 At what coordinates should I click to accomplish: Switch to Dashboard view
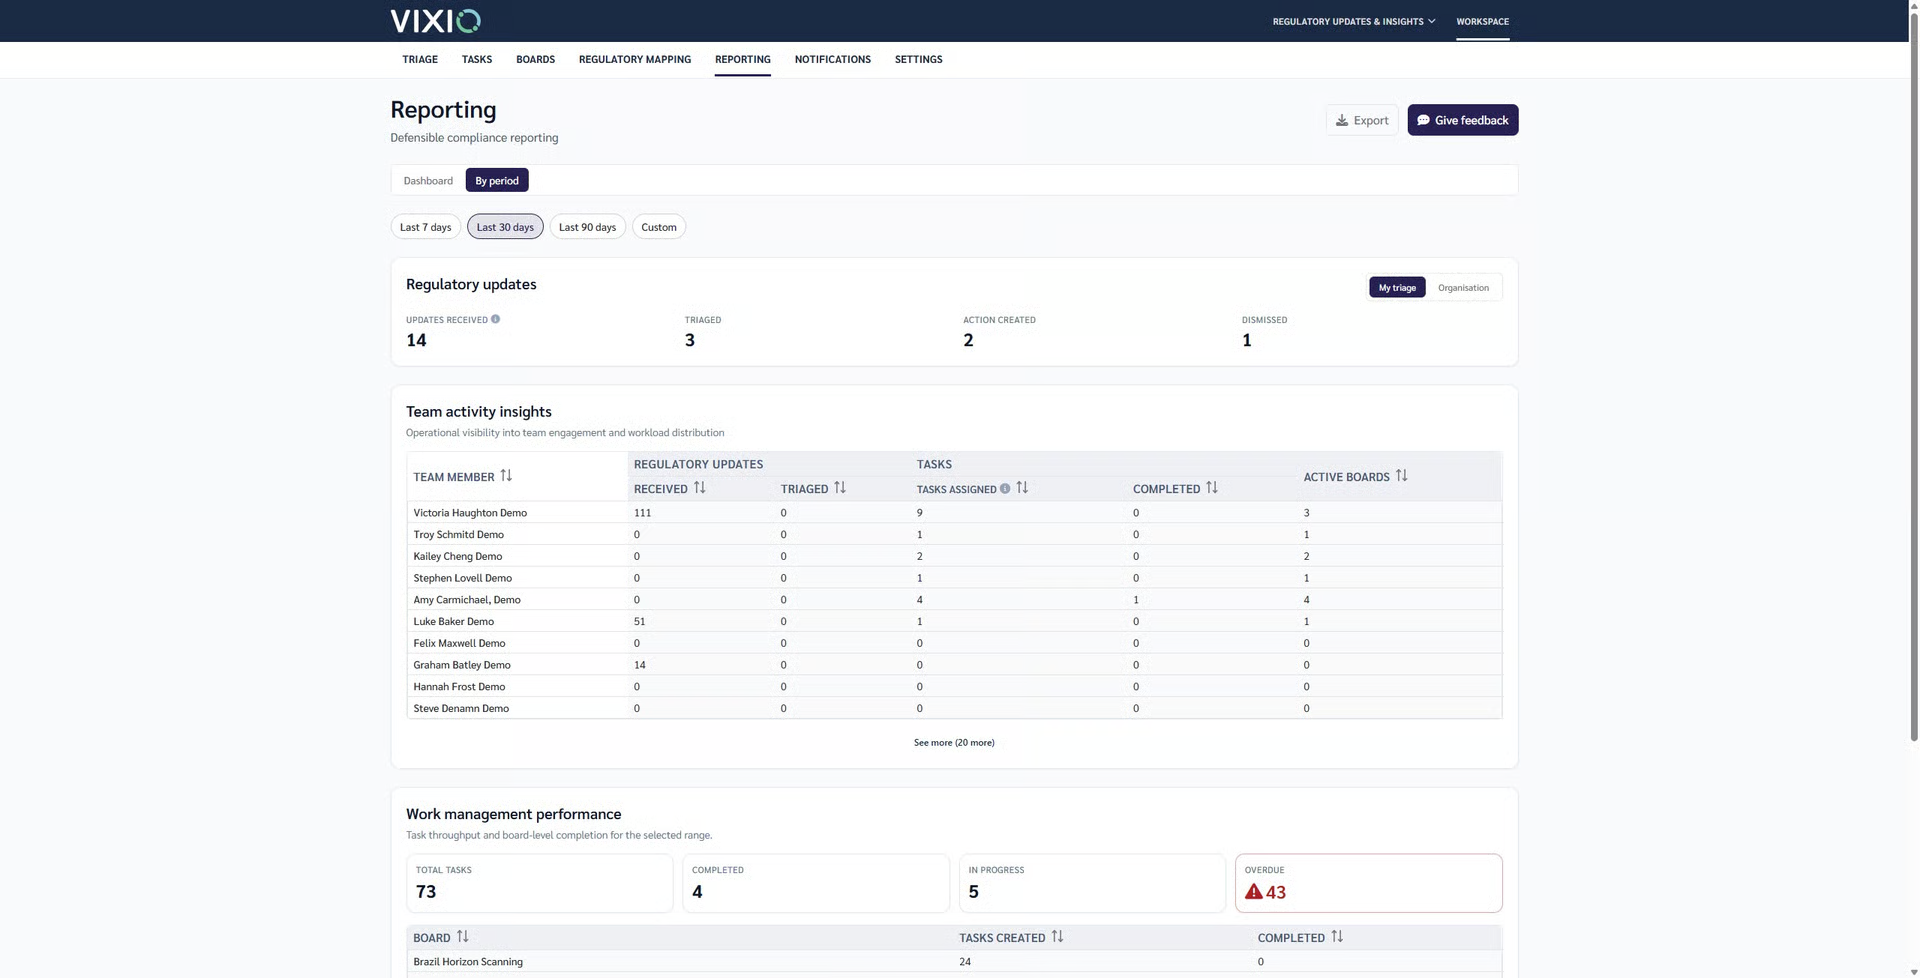(x=428, y=181)
